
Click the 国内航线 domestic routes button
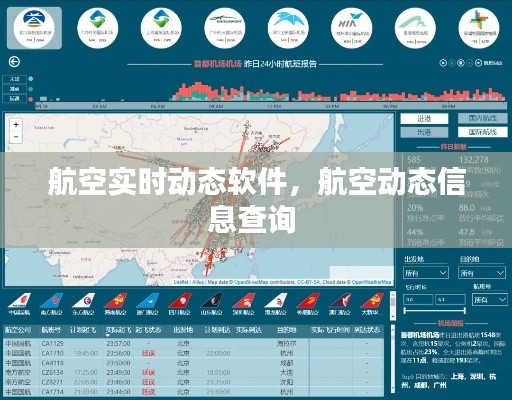(482, 118)
